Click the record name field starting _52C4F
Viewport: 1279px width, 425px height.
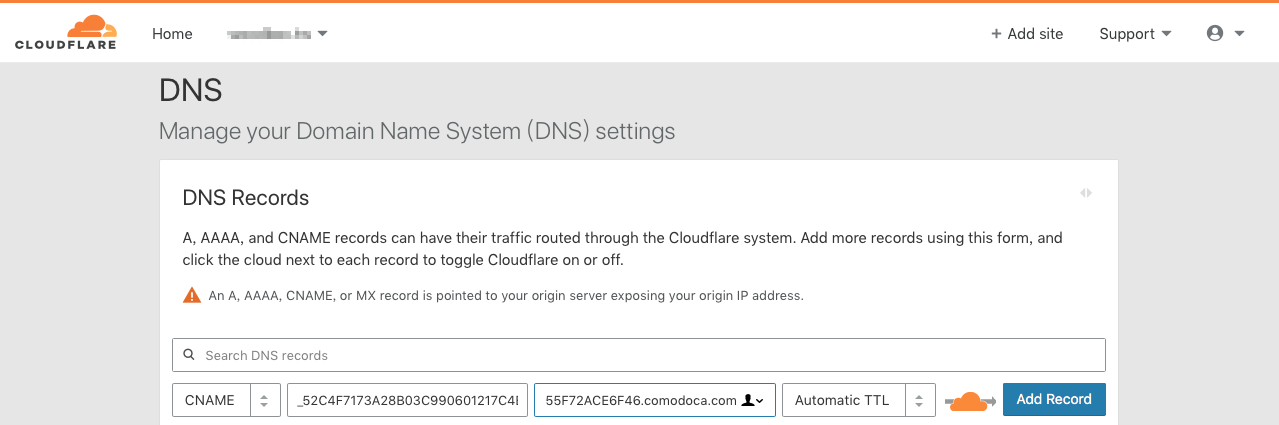407,399
